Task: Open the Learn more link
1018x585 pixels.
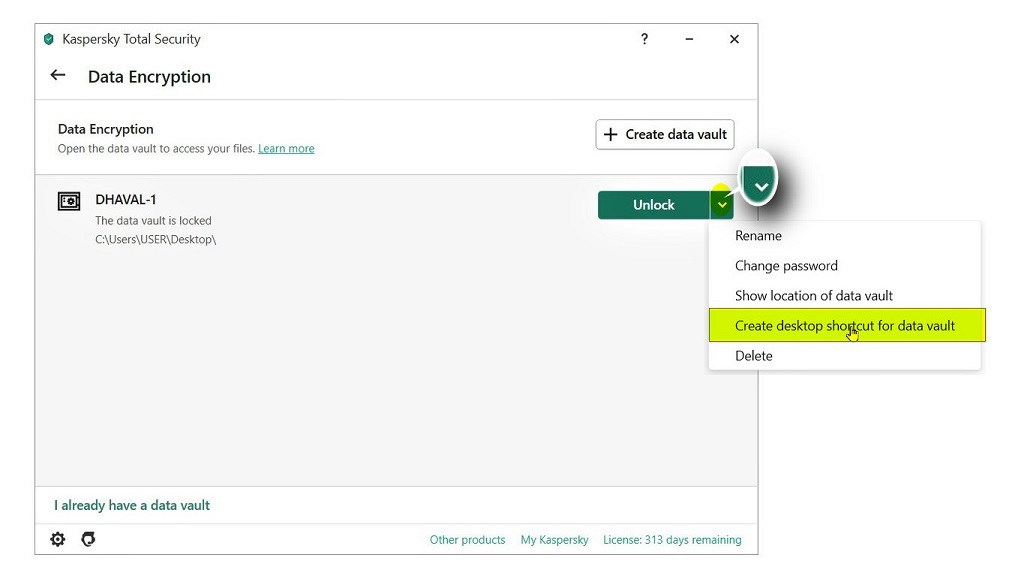Action: (x=286, y=149)
